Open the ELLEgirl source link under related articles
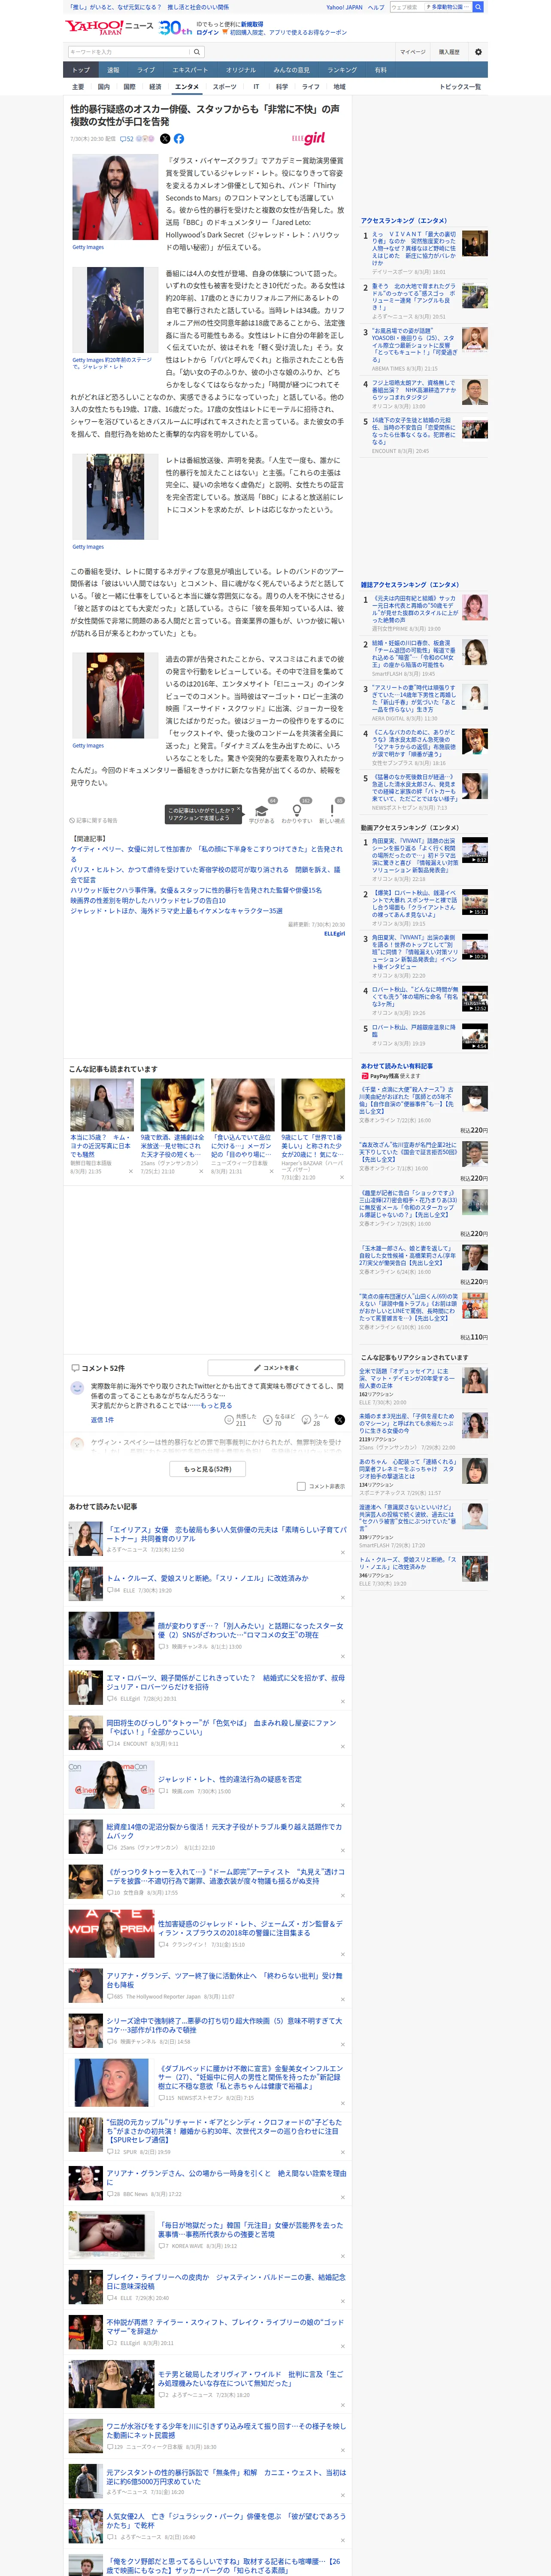 point(334,934)
